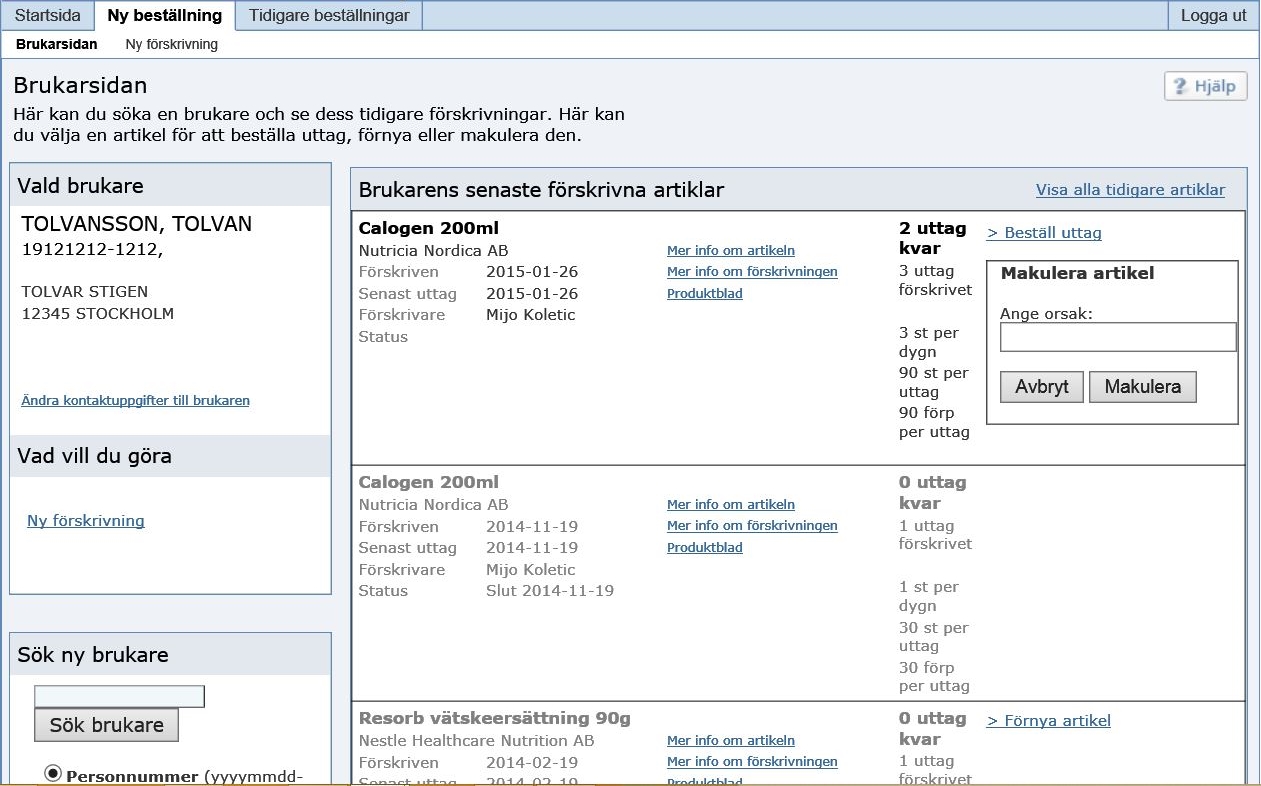The height and width of the screenshot is (786, 1261).
Task: Click the Makulera button
Action: (x=1143, y=387)
